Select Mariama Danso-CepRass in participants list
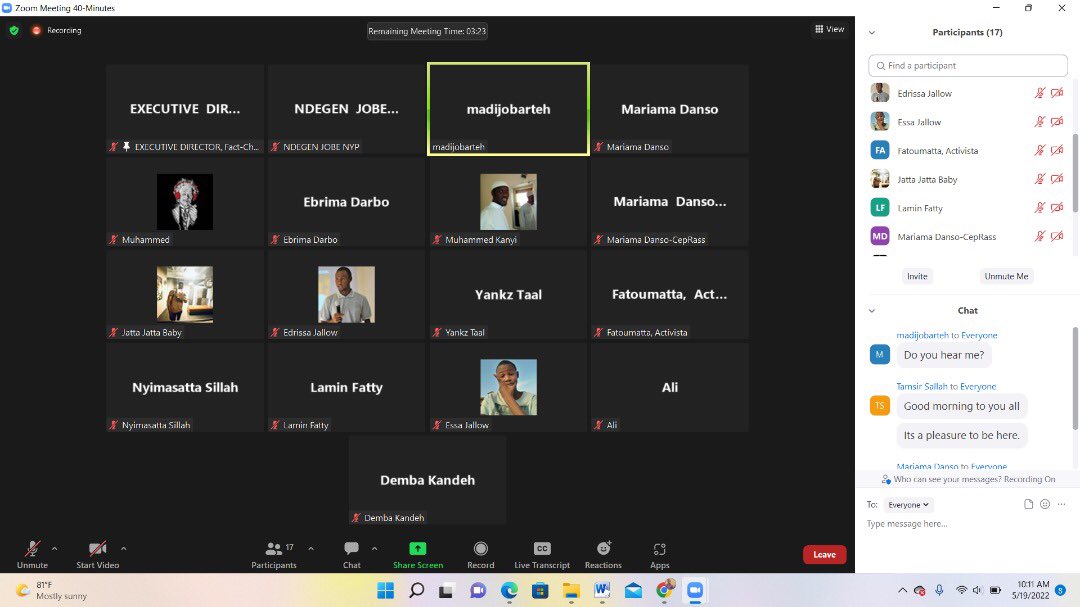1080x607 pixels. click(967, 236)
